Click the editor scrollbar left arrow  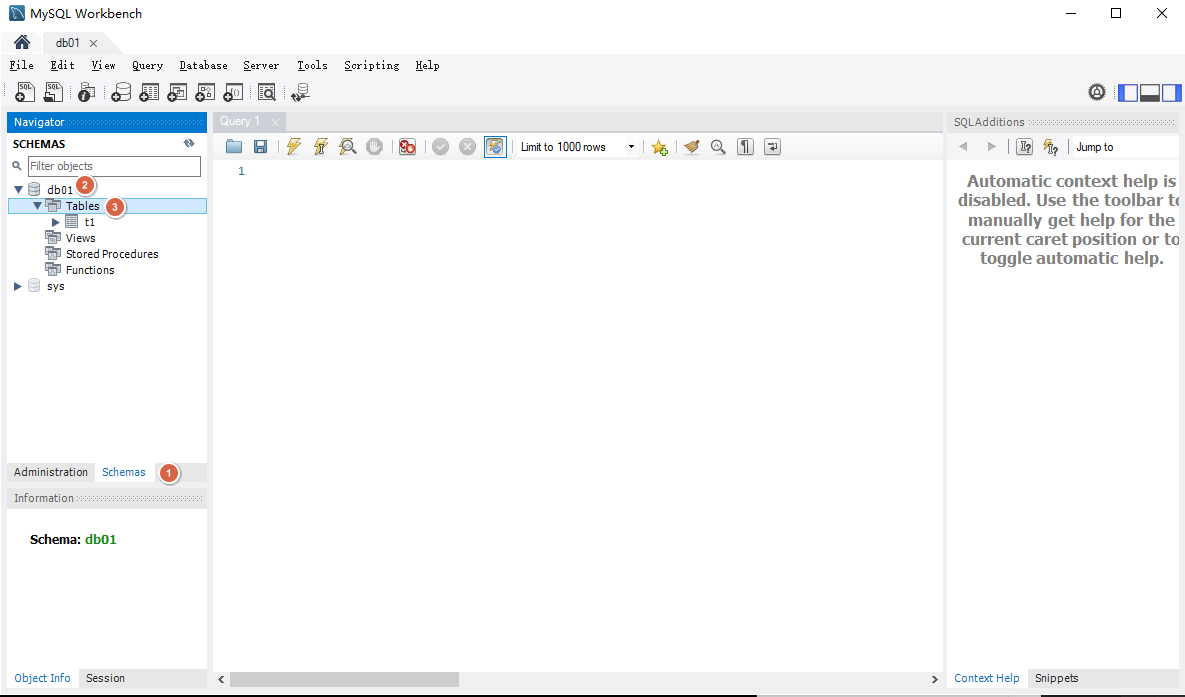(221, 679)
